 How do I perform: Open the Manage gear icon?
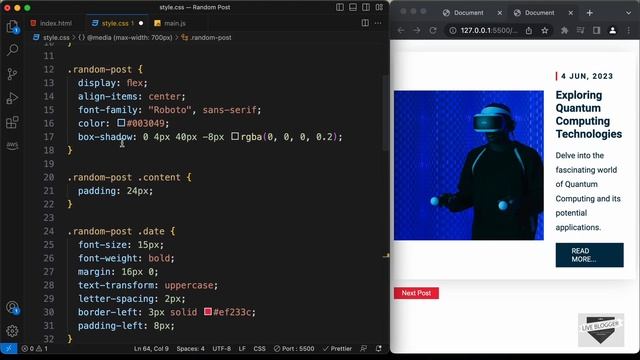(x=12, y=331)
